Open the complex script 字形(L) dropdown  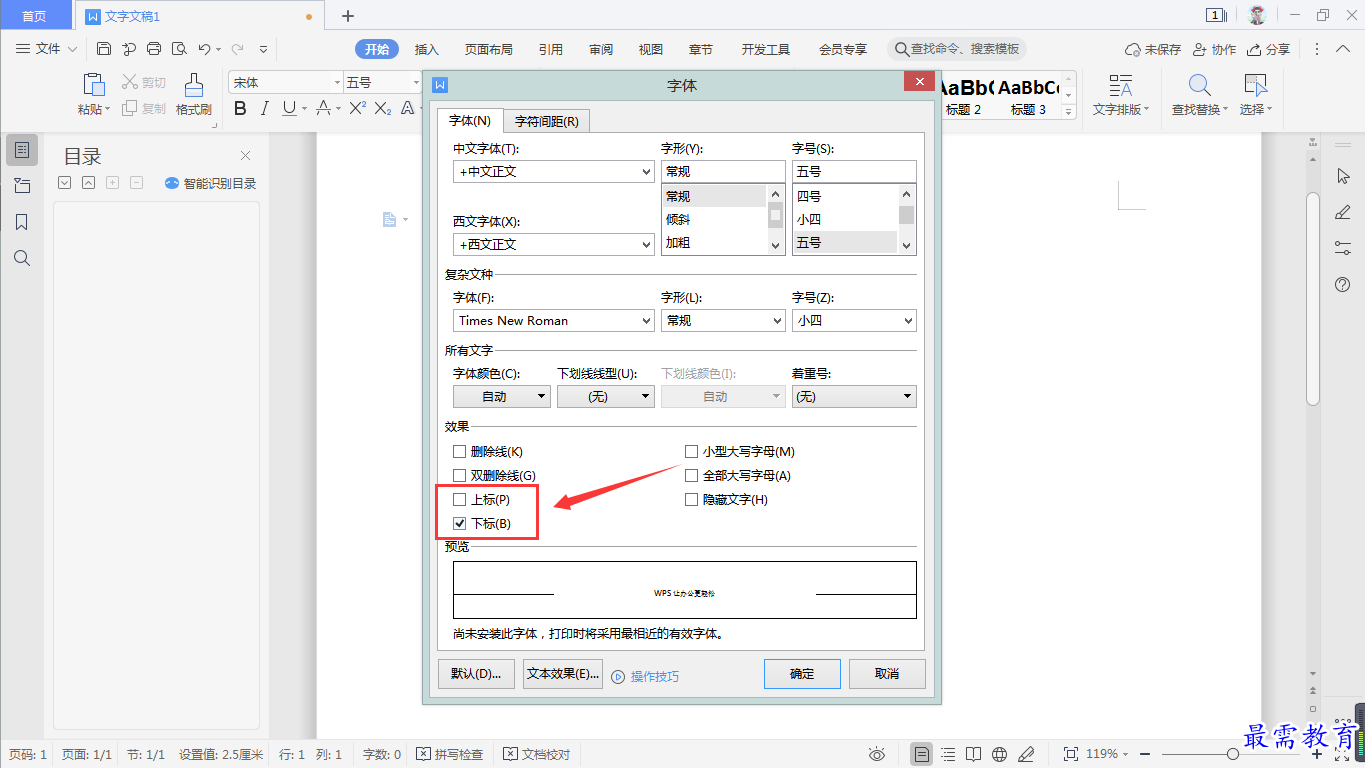pos(723,321)
